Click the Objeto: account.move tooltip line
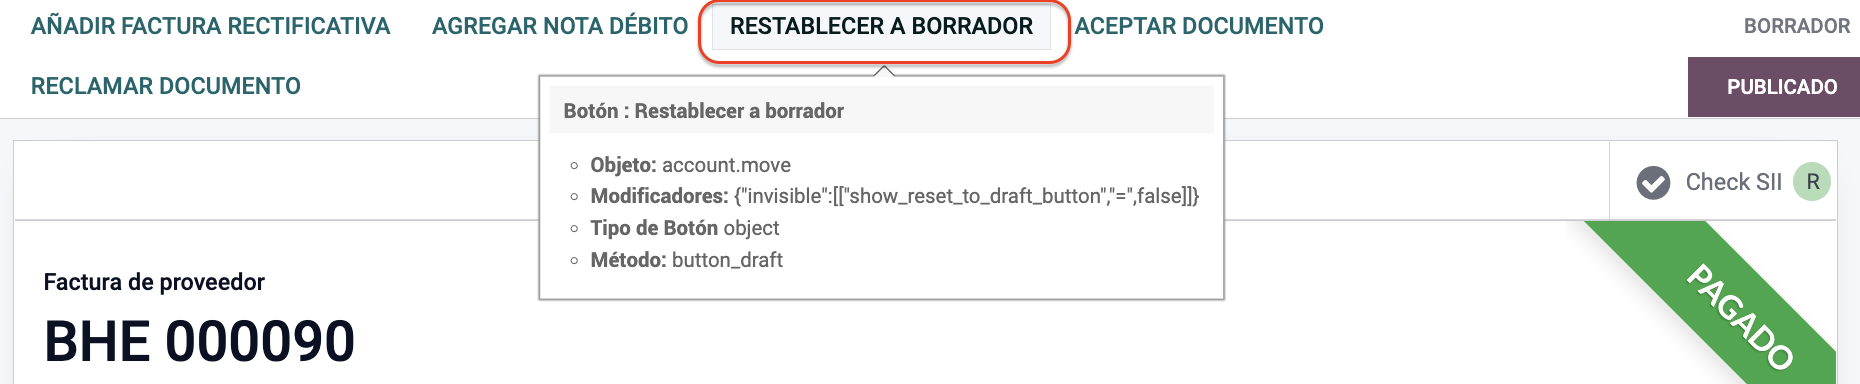 690,165
